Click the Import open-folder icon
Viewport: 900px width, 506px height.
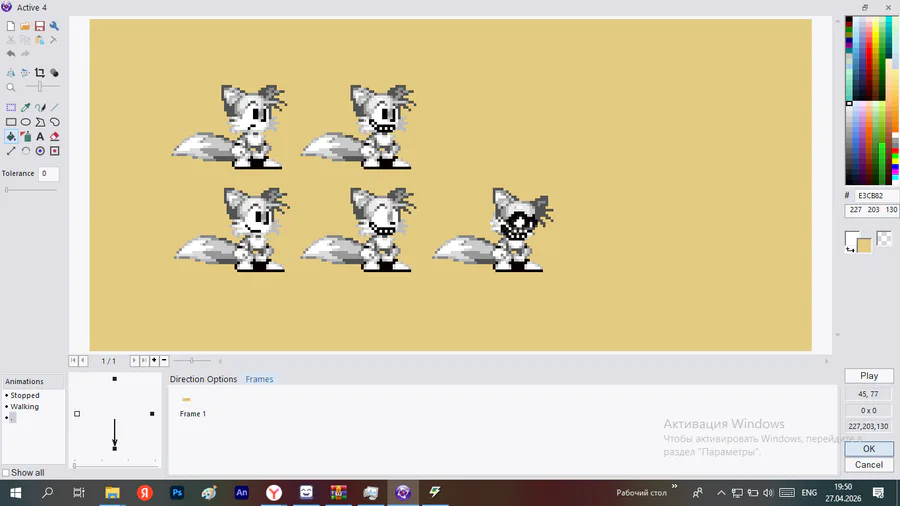pos(25,26)
